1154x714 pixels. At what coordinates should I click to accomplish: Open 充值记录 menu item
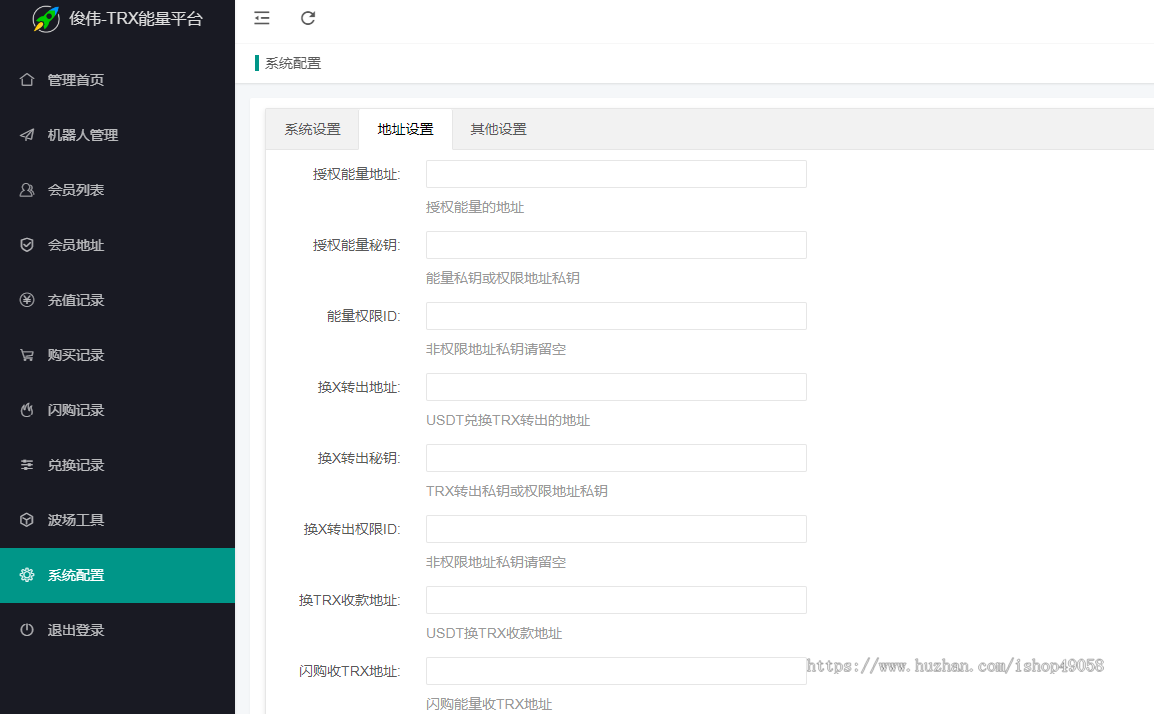point(118,300)
